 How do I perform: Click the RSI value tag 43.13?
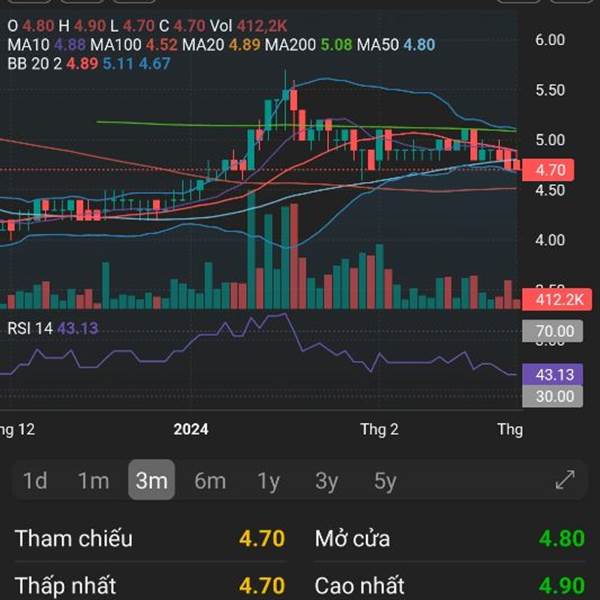click(x=553, y=375)
